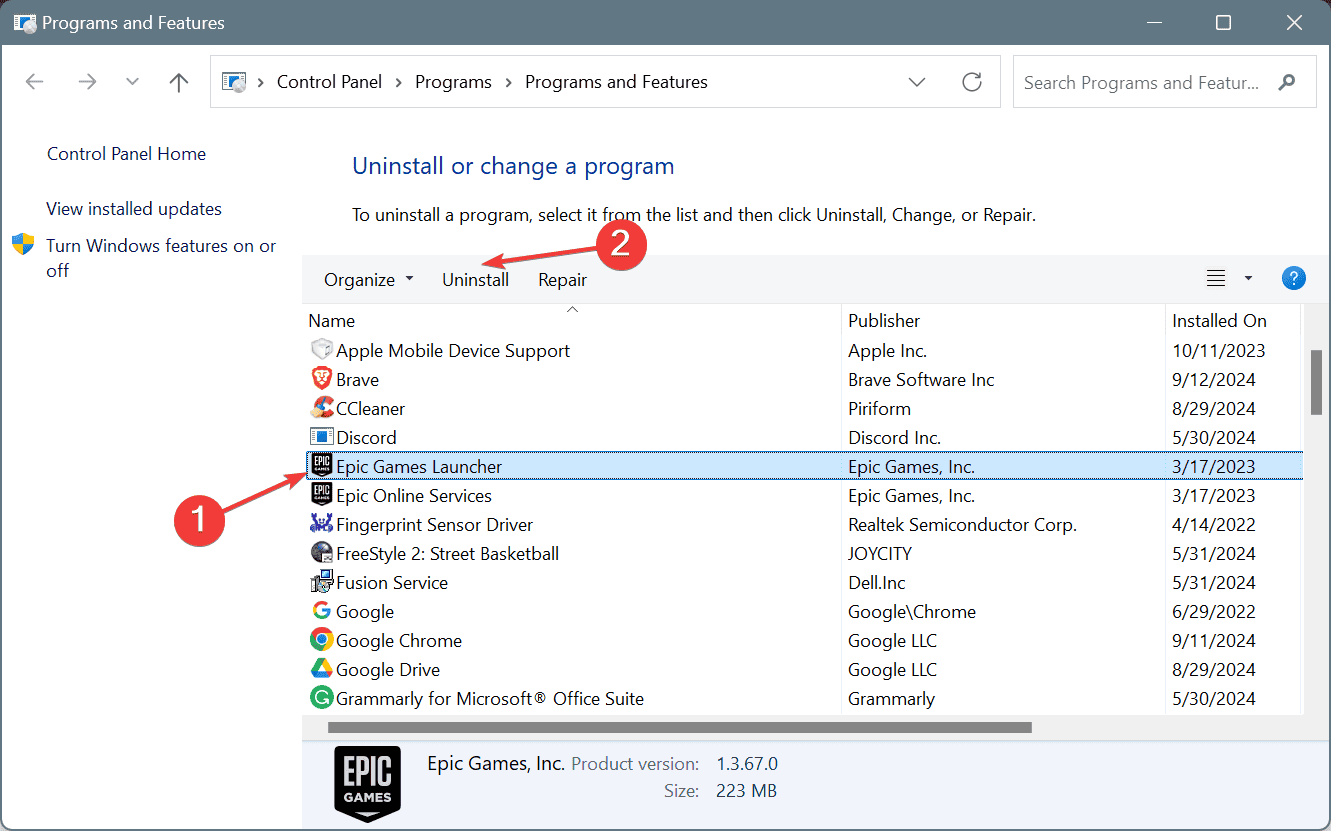
Task: Click the CCleaner program icon
Action: [321, 408]
